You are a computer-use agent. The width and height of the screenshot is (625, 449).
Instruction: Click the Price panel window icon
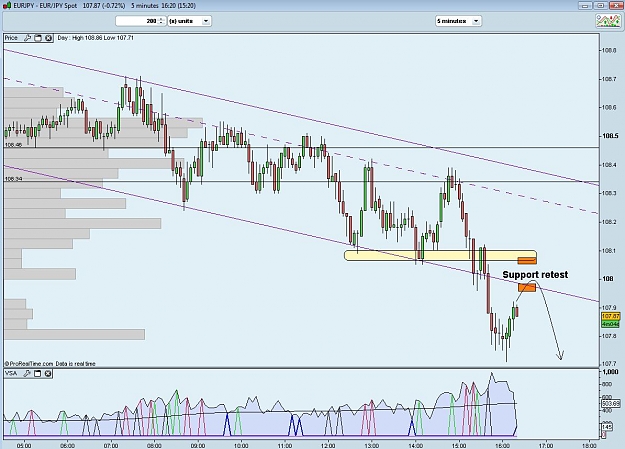37,38
